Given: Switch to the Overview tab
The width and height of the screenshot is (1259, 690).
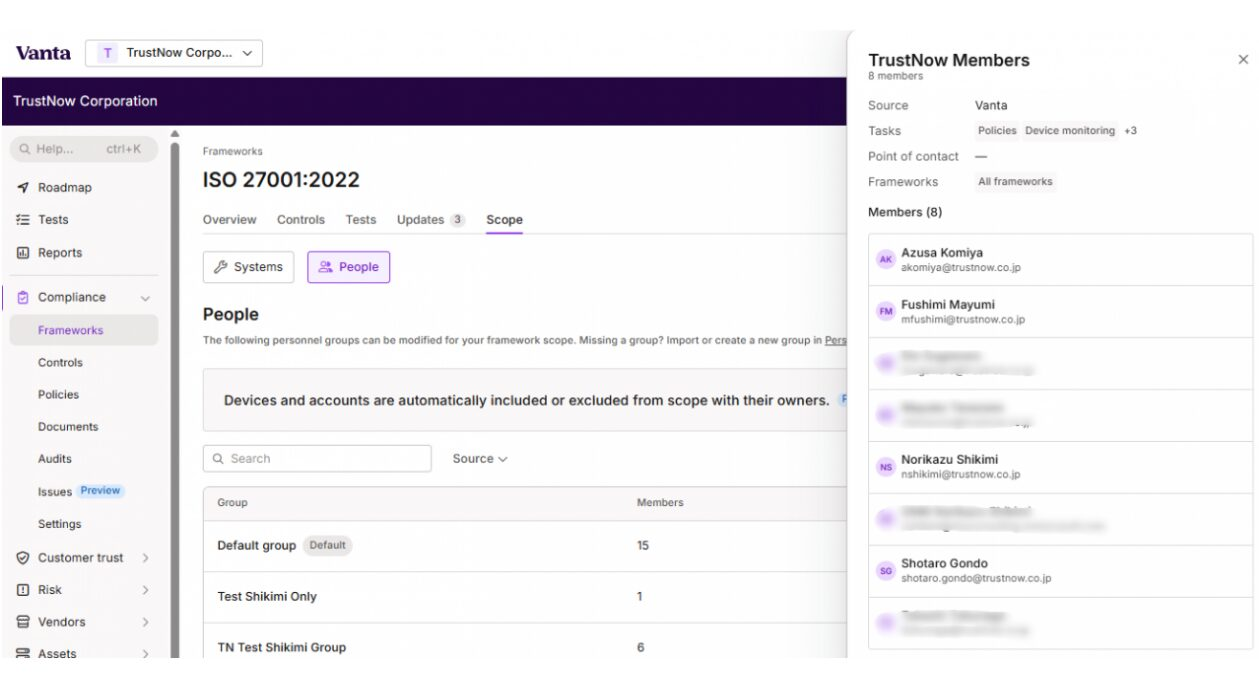Looking at the screenshot, I should 229,220.
